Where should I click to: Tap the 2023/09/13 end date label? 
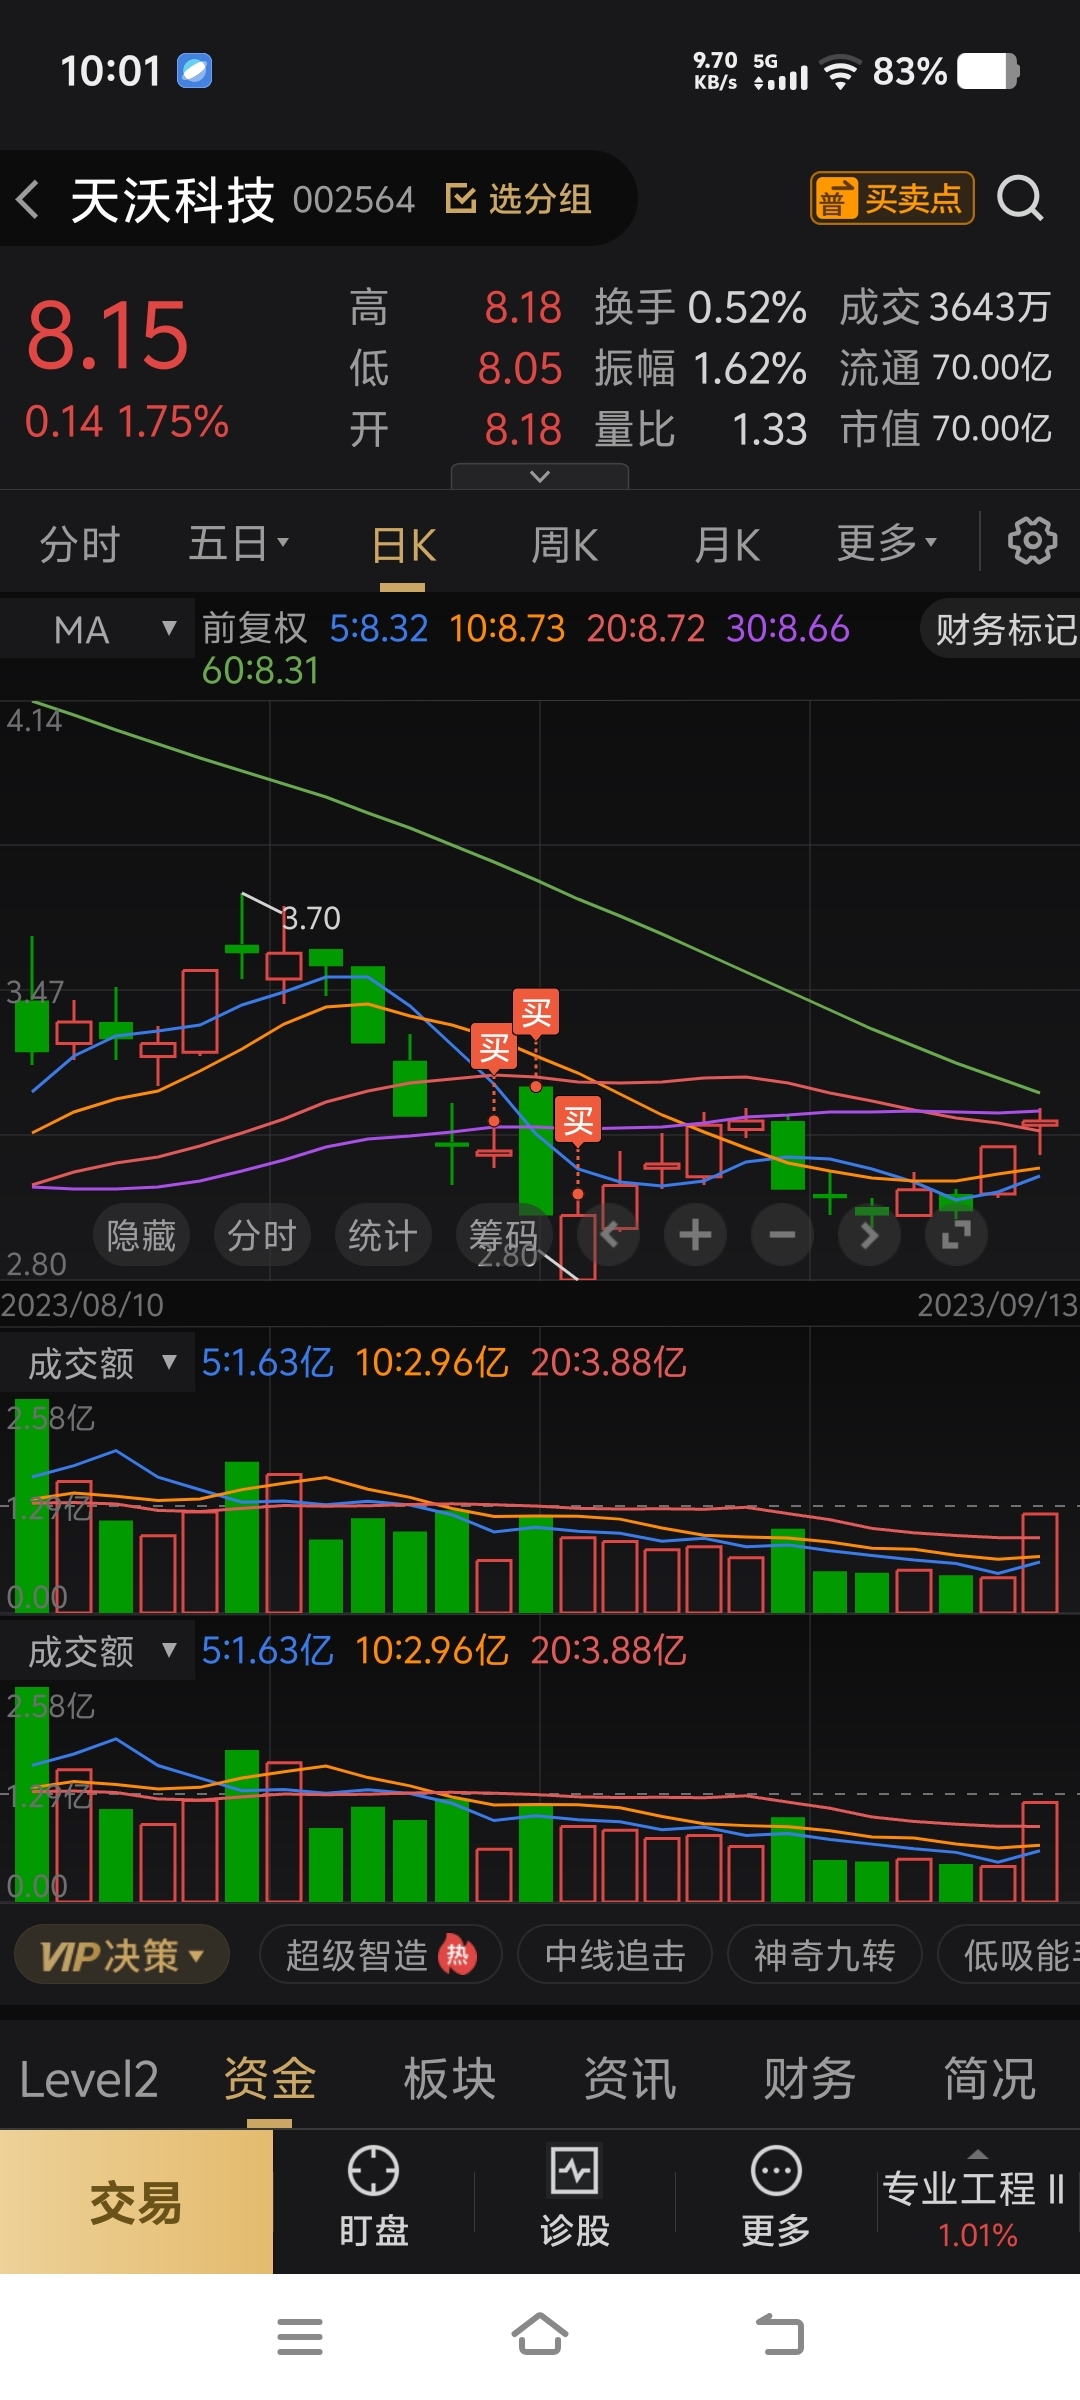tap(997, 1305)
